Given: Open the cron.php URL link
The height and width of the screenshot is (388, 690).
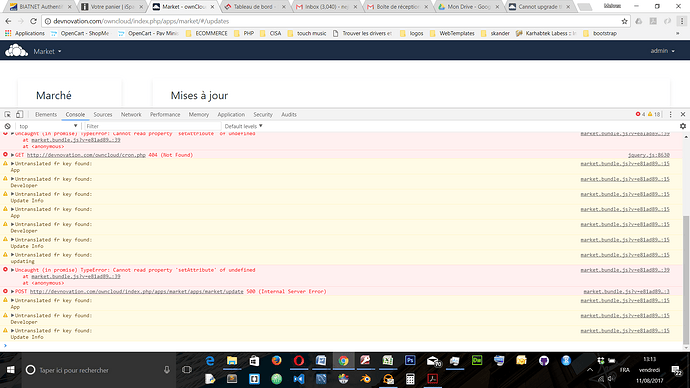Looking at the screenshot, I should pyautogui.click(x=86, y=155).
